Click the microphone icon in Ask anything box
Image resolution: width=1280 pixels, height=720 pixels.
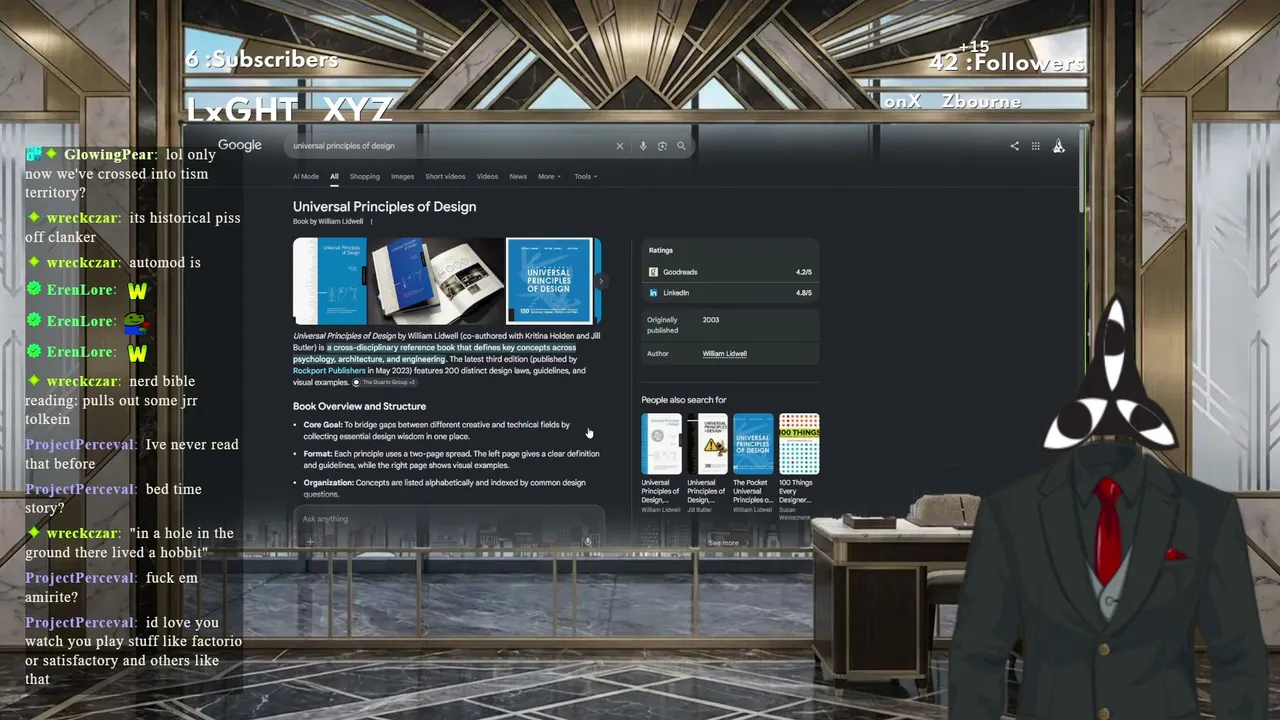coord(587,542)
